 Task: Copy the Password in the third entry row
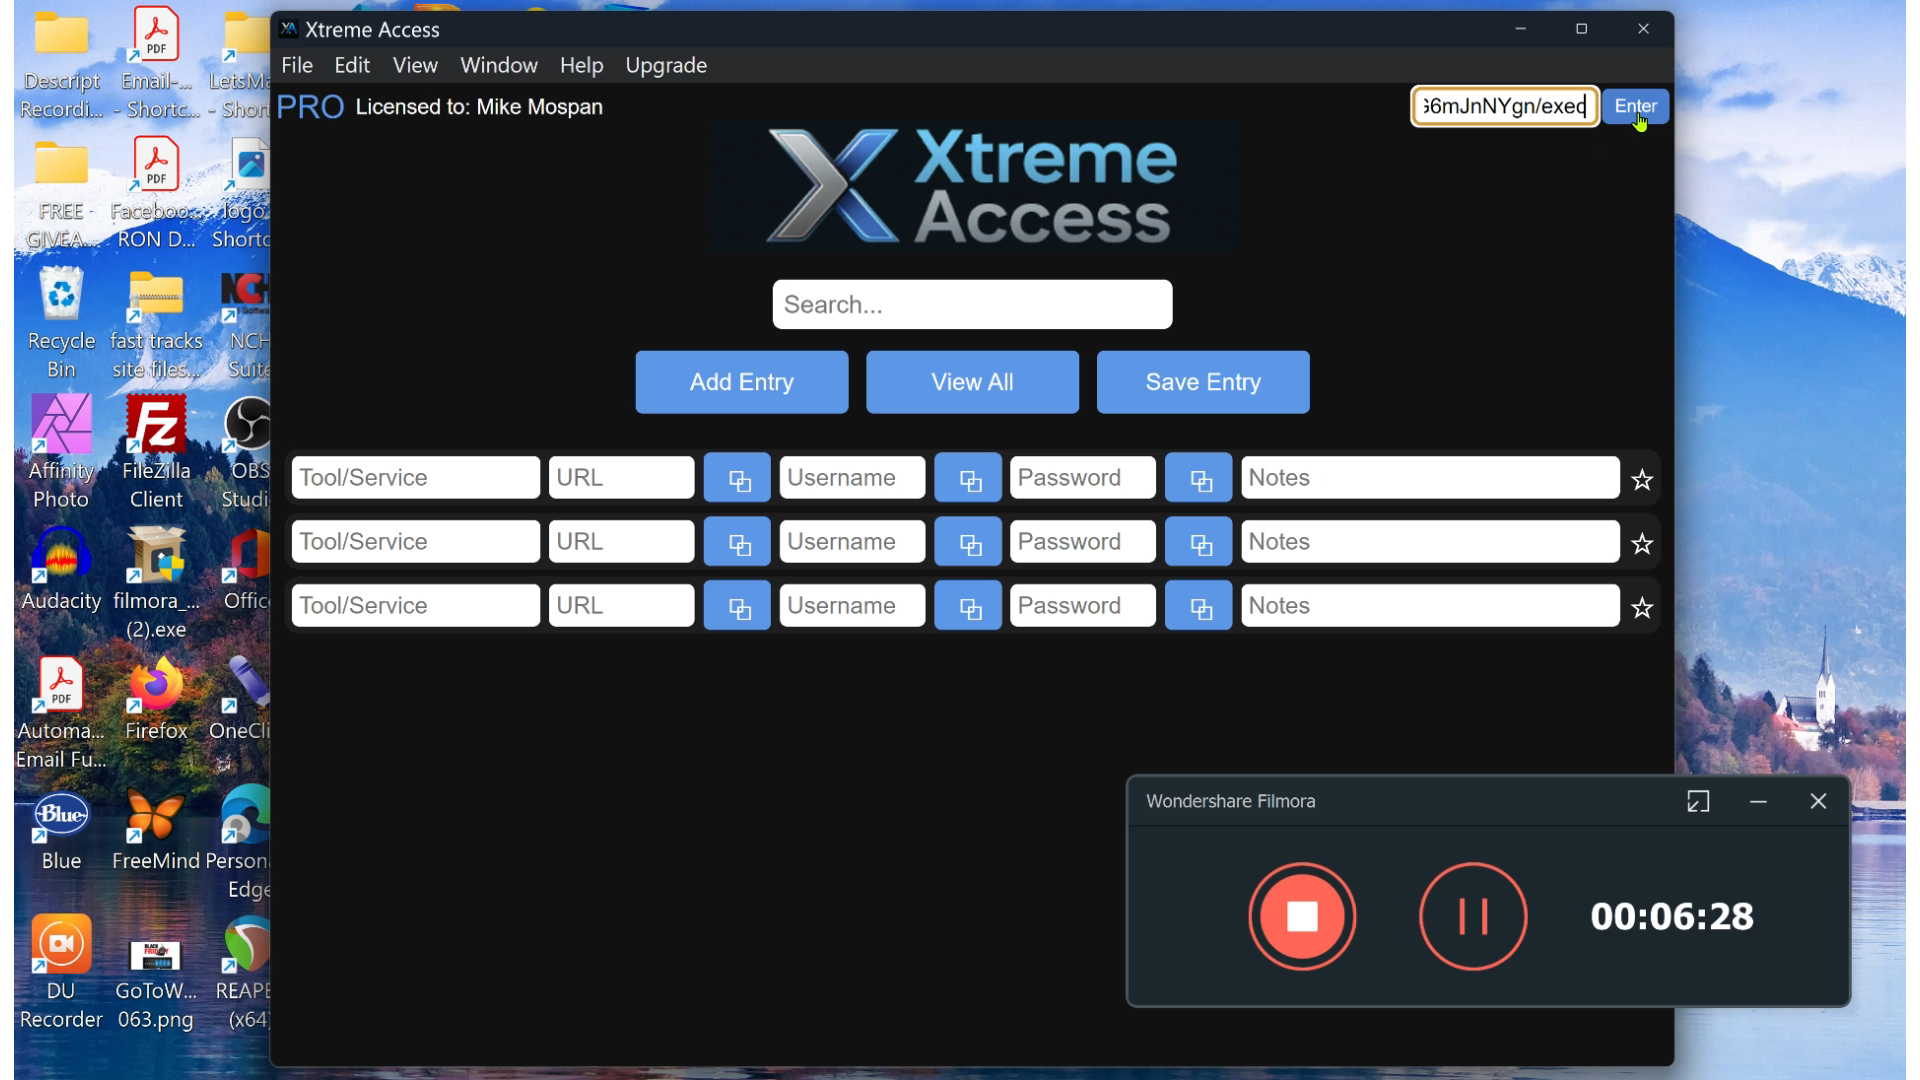coord(1199,606)
